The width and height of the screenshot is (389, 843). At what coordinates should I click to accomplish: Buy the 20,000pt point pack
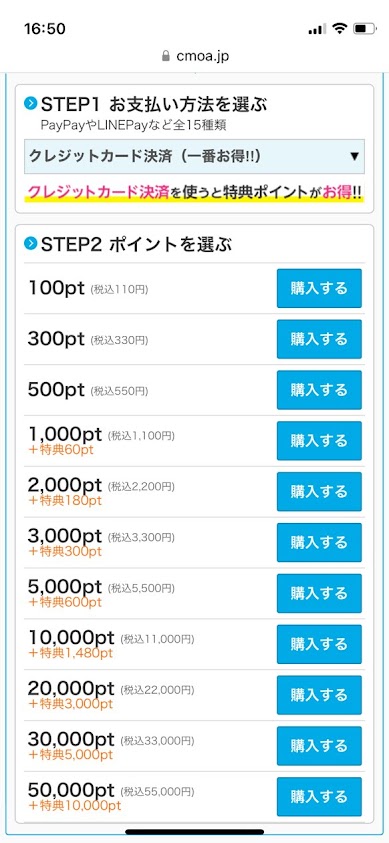click(319, 695)
